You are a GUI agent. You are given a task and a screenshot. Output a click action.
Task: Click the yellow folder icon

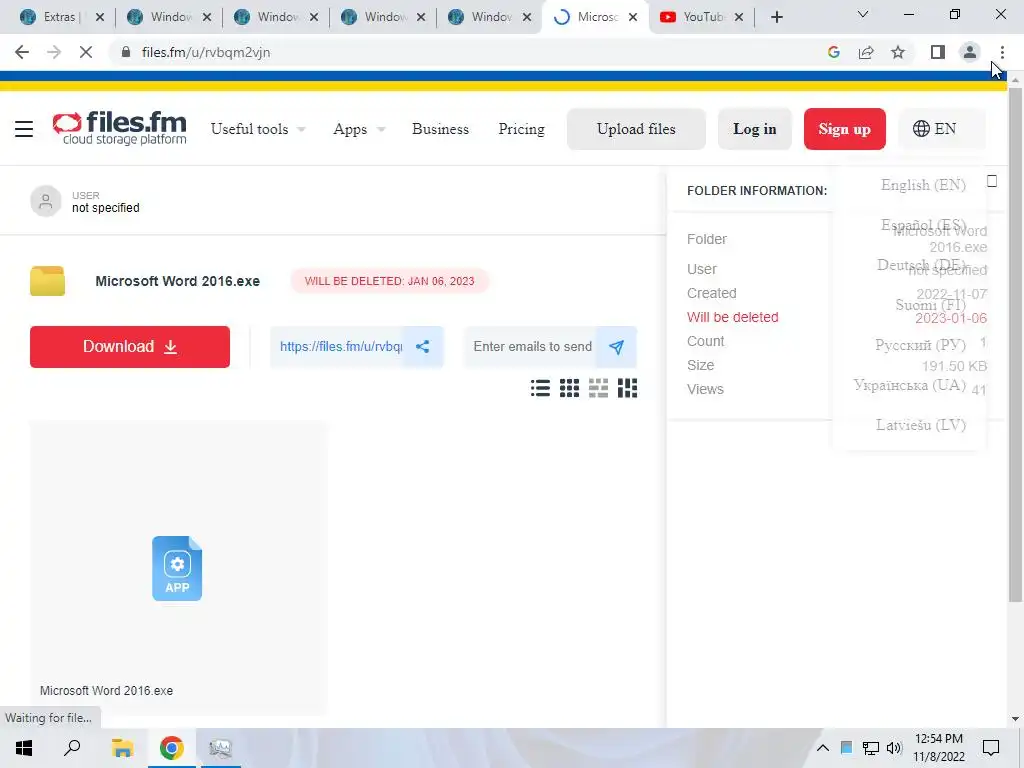(x=47, y=281)
